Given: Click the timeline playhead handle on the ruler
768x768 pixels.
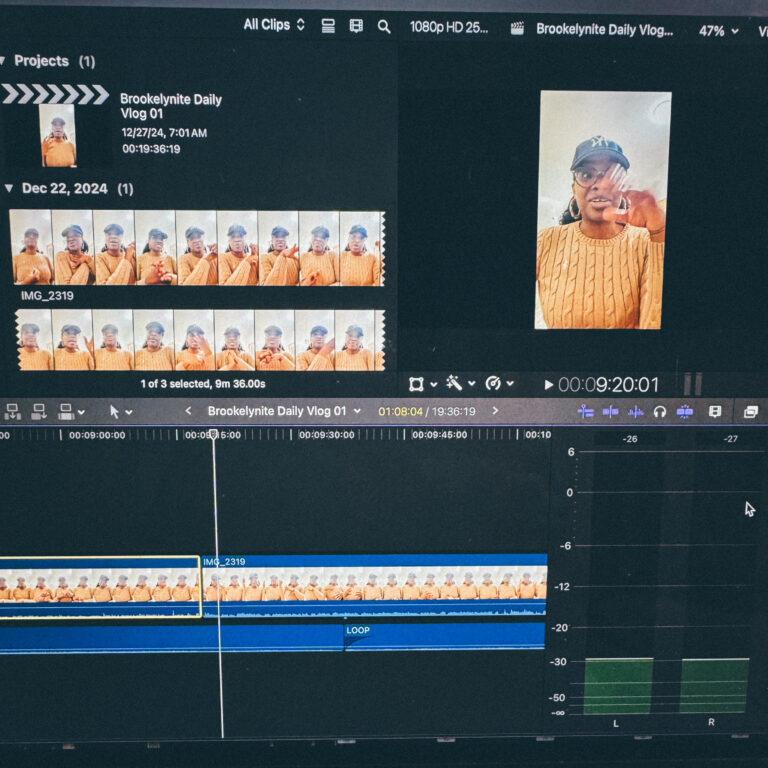Looking at the screenshot, I should (213, 433).
